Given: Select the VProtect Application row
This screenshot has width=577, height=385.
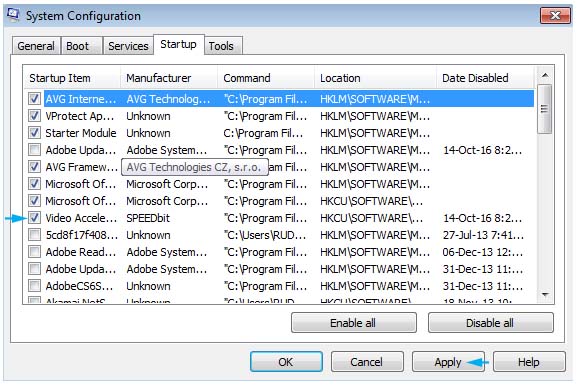Looking at the screenshot, I should (280, 116).
